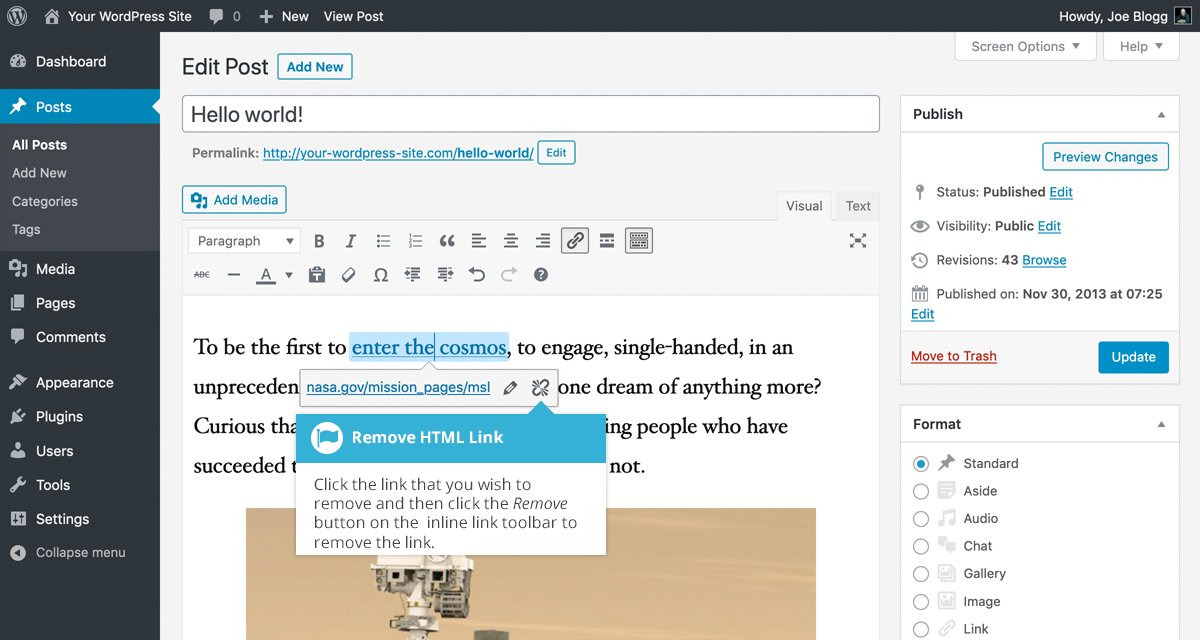This screenshot has width=1200, height=640.
Task: Choose the Audio post format
Action: (920, 519)
